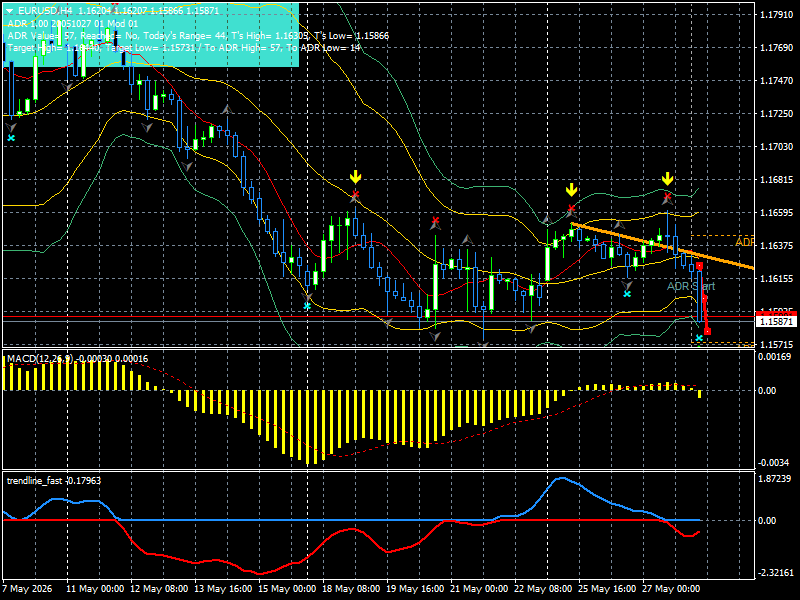Select the red horizontal price line
The width and height of the screenshot is (800, 600).
[x=379, y=317]
